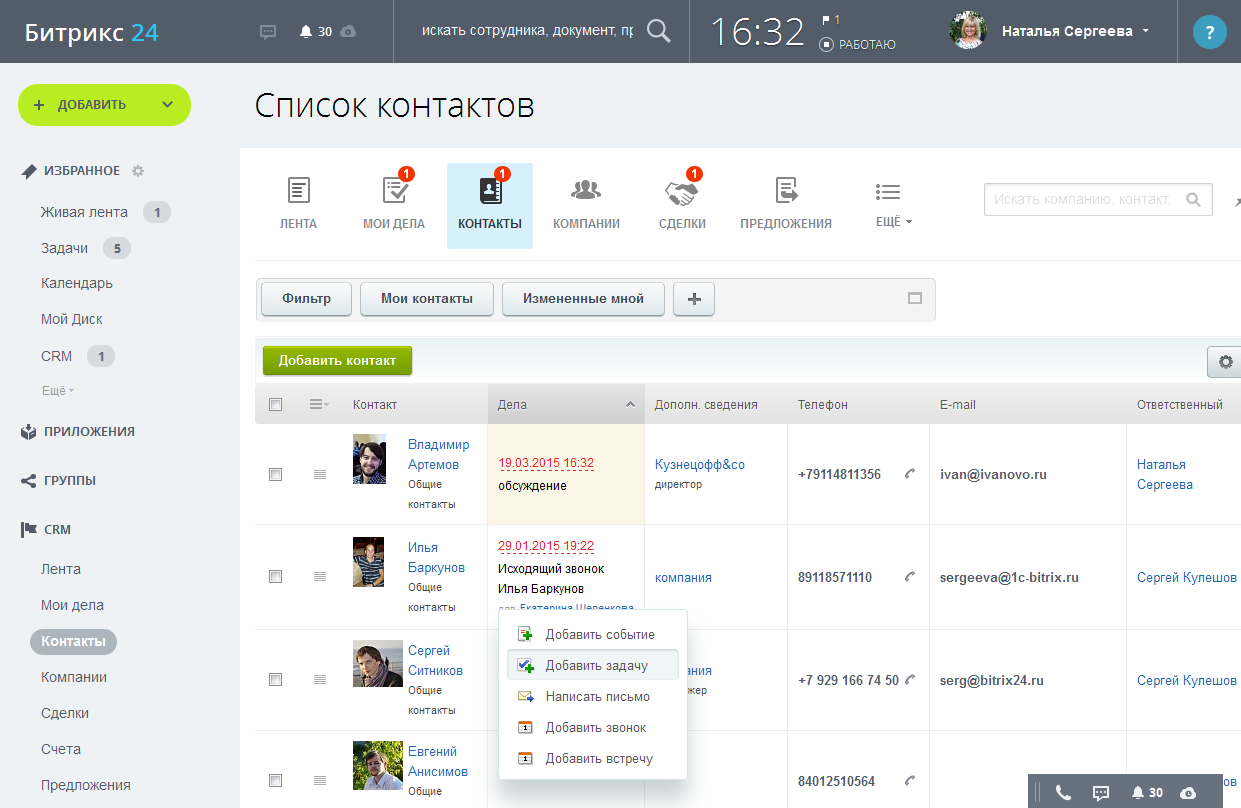
Task: Select Написать письмо in the popup menu
Action: (x=597, y=697)
